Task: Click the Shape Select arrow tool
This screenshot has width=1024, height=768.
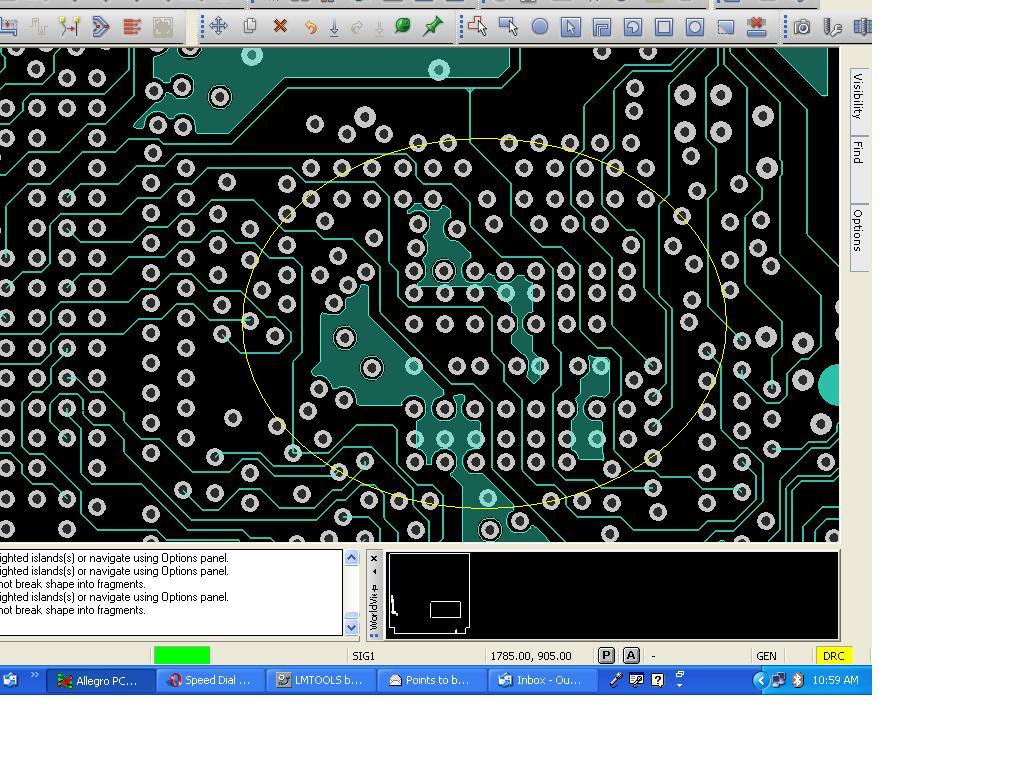Action: (570, 27)
